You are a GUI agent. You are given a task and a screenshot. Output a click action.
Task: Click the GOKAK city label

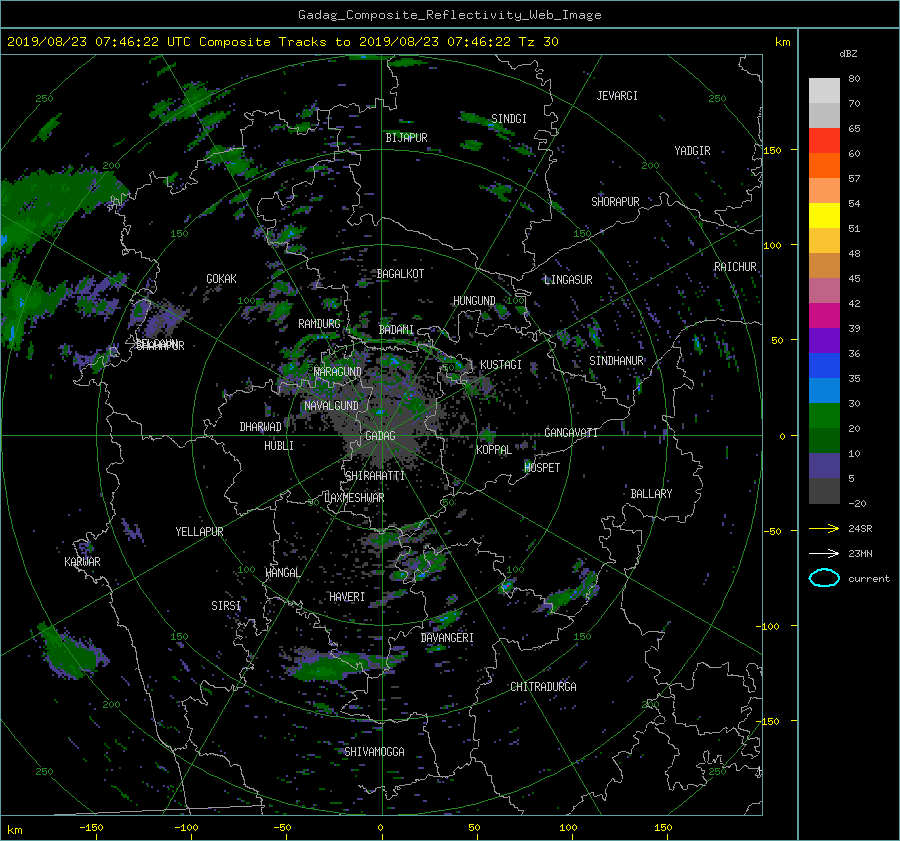point(222,279)
